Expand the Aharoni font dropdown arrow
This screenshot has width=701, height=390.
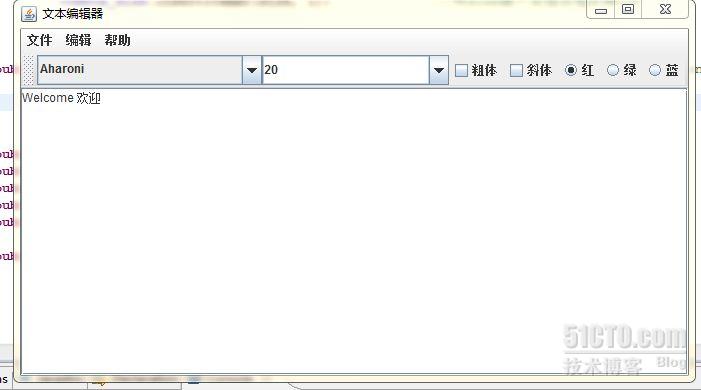[252, 70]
